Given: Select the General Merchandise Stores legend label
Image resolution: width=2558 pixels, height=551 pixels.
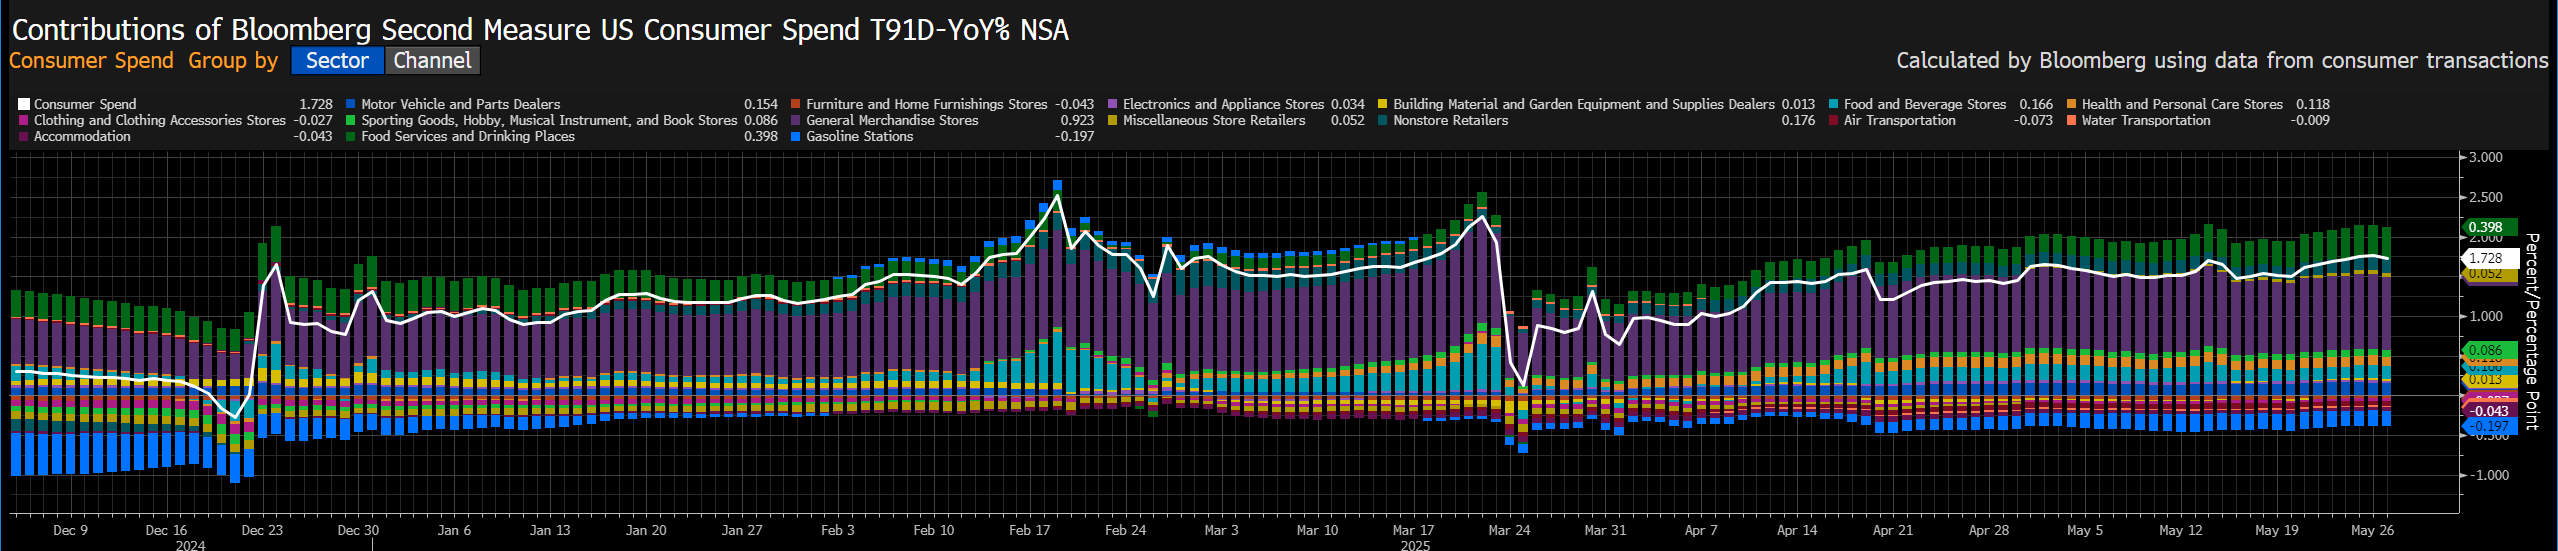Looking at the screenshot, I should 892,120.
